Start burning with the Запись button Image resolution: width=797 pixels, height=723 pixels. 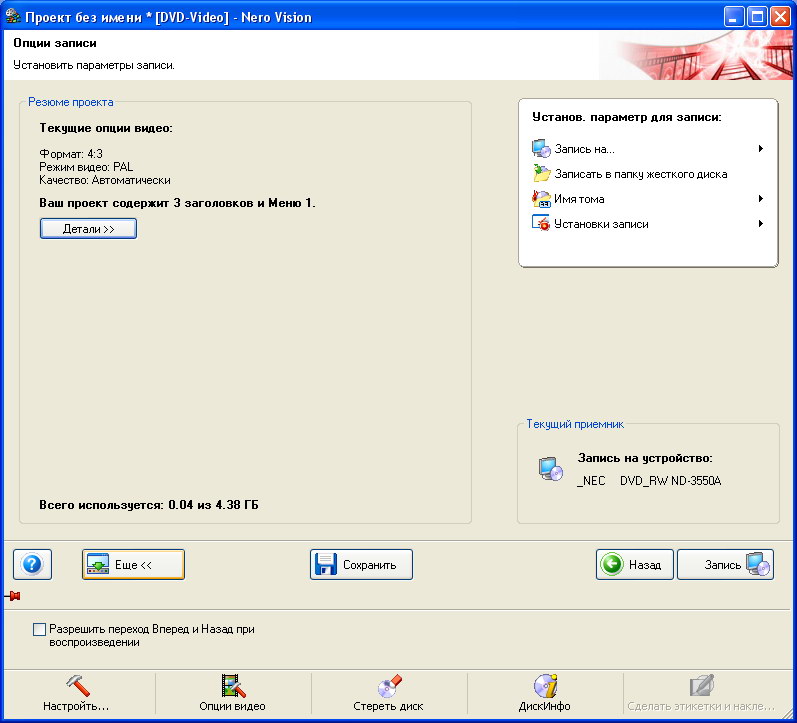[725, 564]
